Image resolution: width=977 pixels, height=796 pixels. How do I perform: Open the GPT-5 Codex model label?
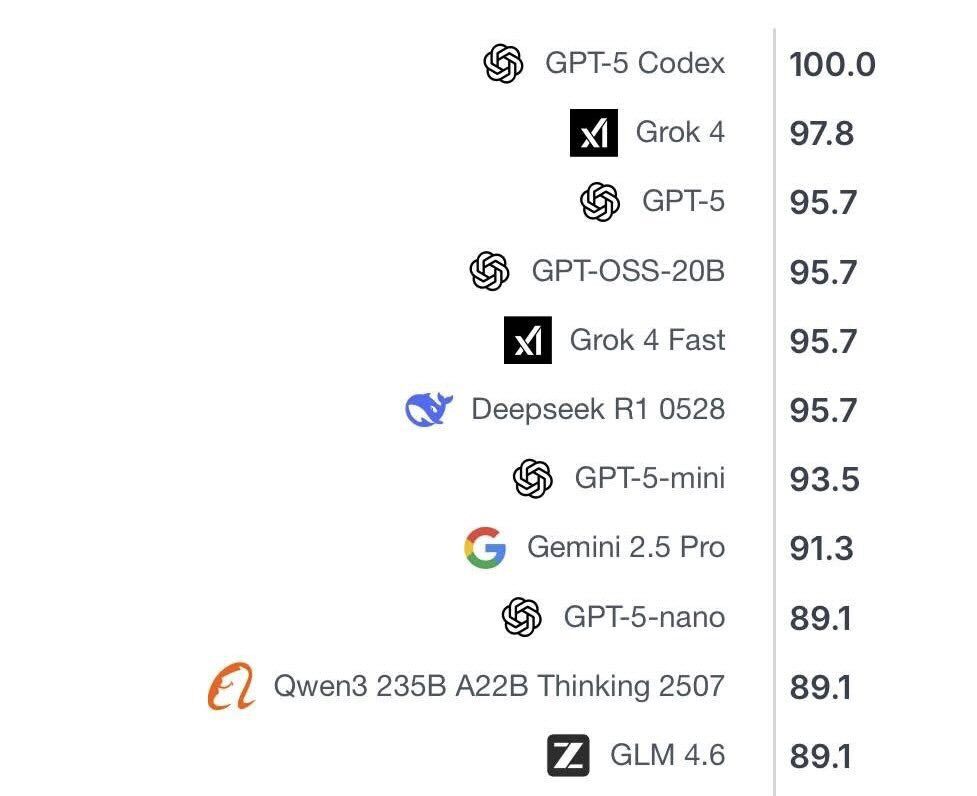(634, 64)
